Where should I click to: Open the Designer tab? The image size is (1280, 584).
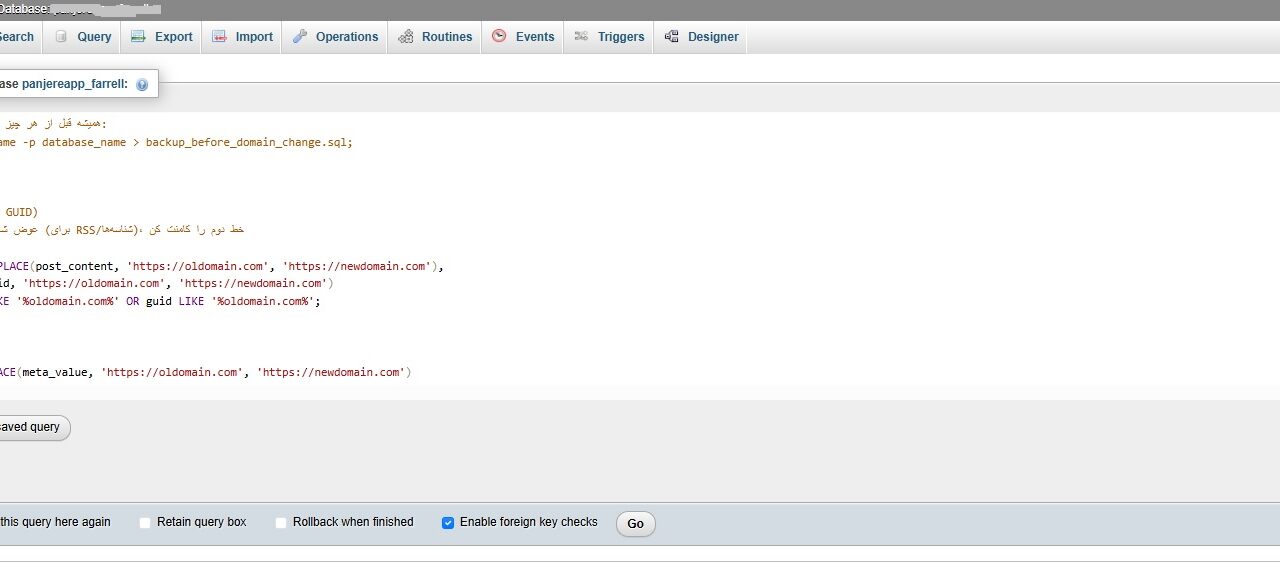click(712, 37)
